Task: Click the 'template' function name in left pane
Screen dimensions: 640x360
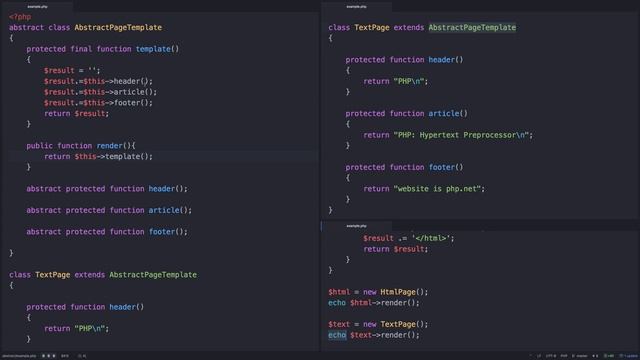Action: (x=153, y=49)
